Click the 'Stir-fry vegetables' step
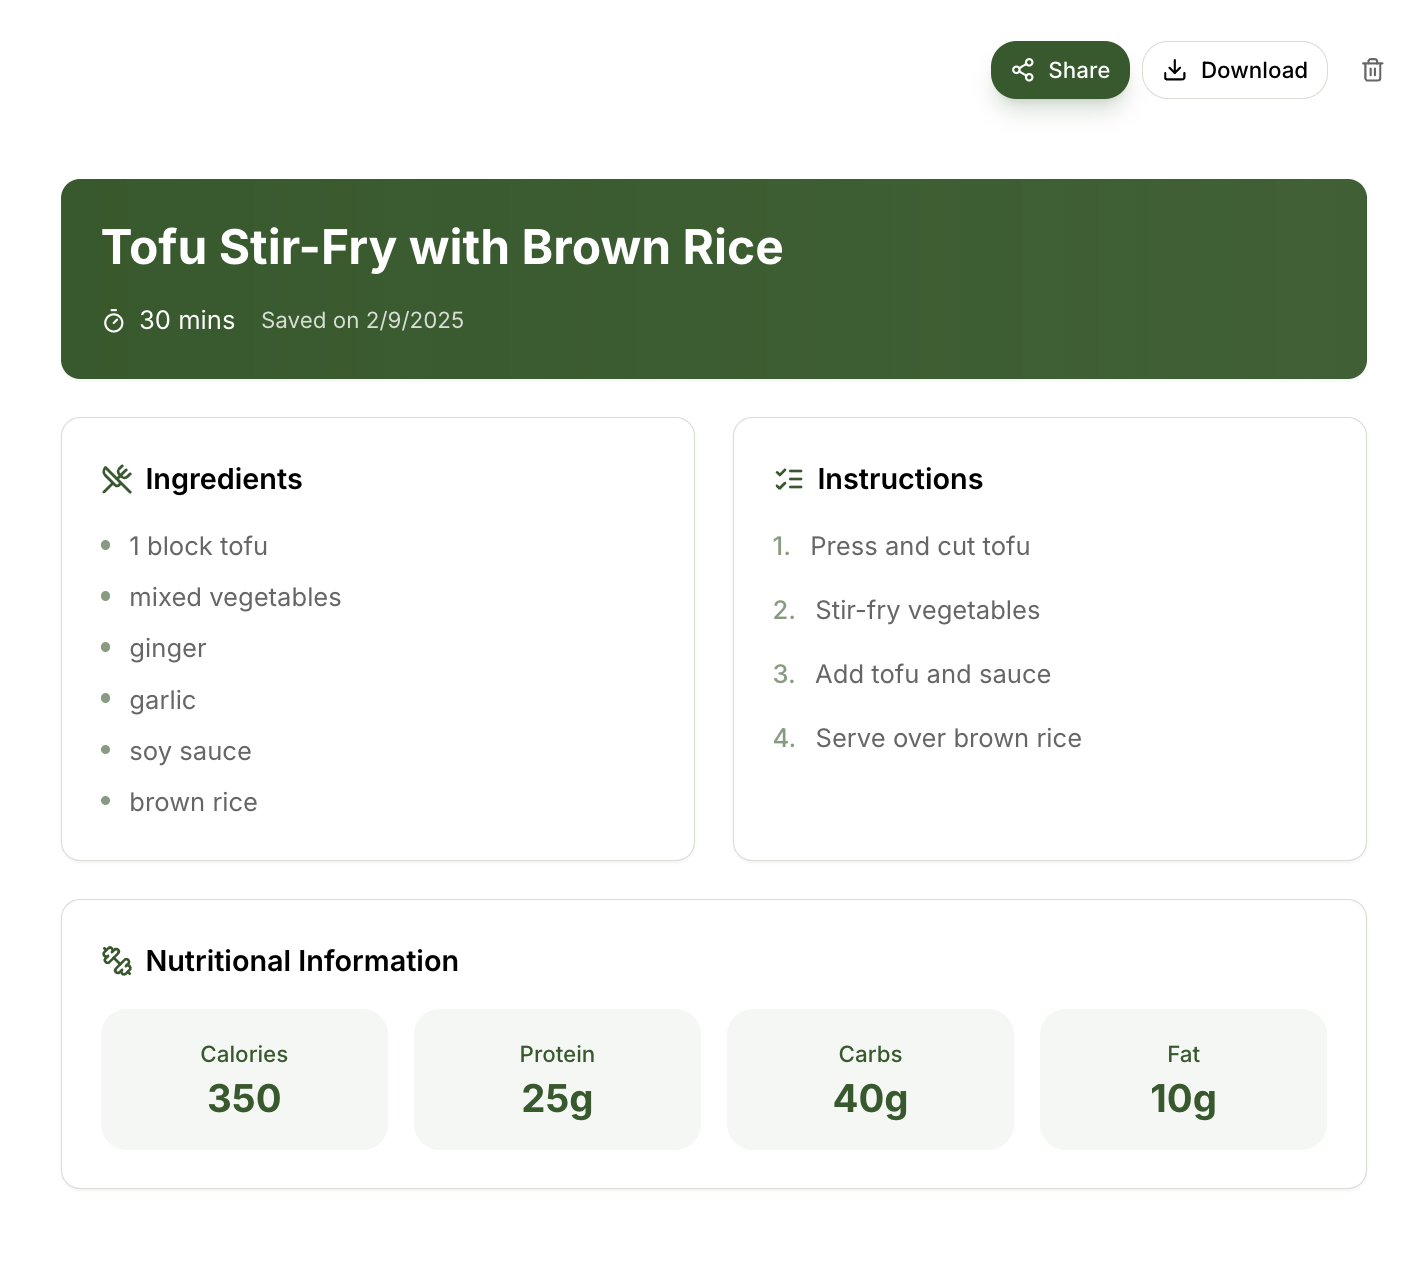1422x1264 pixels. [x=927, y=610]
